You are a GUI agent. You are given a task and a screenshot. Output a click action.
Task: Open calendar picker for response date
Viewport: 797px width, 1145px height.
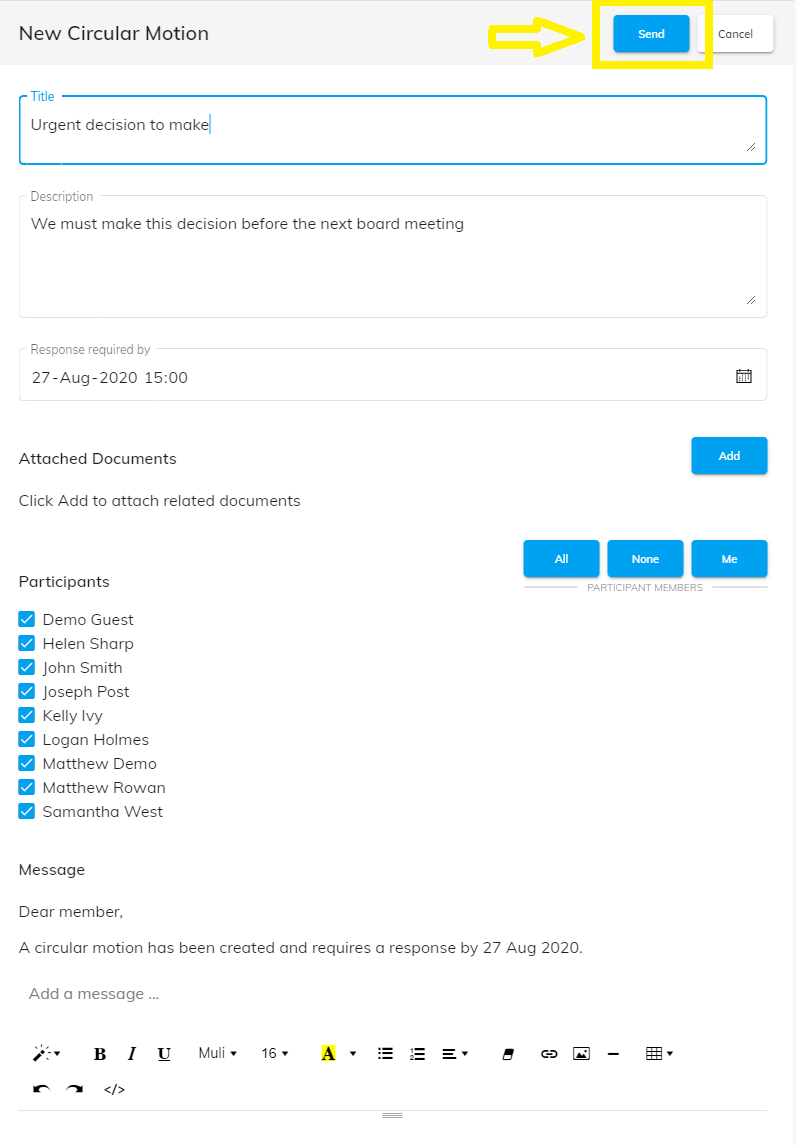(x=743, y=376)
